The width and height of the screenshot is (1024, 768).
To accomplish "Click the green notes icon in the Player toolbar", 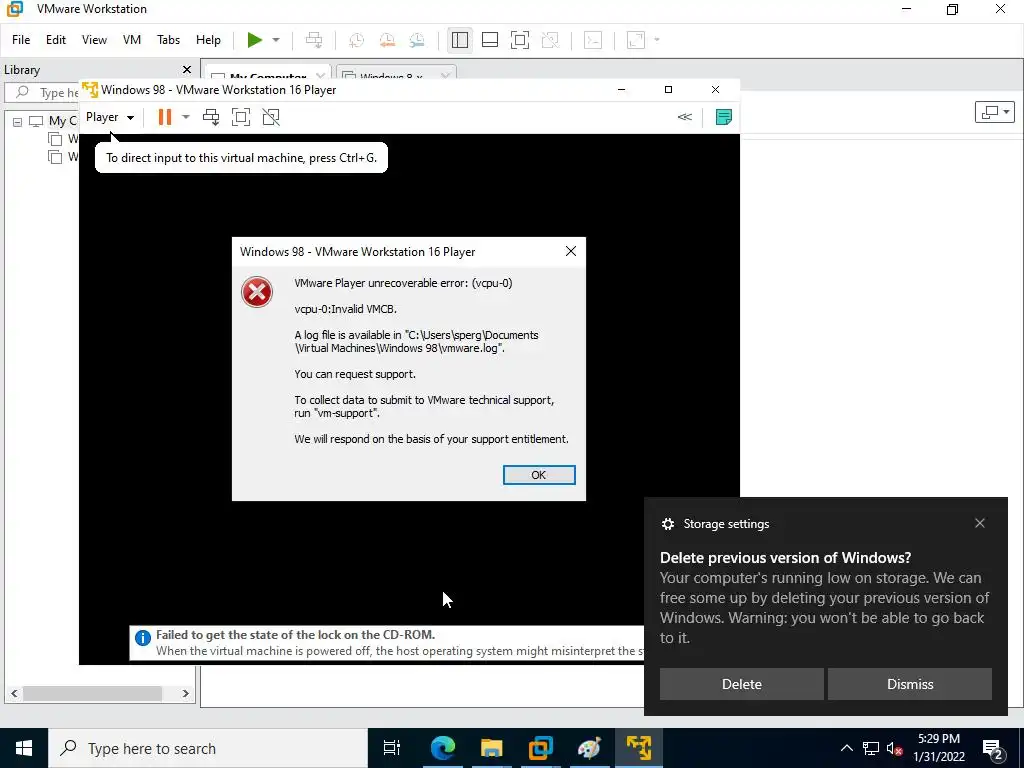I will [724, 117].
